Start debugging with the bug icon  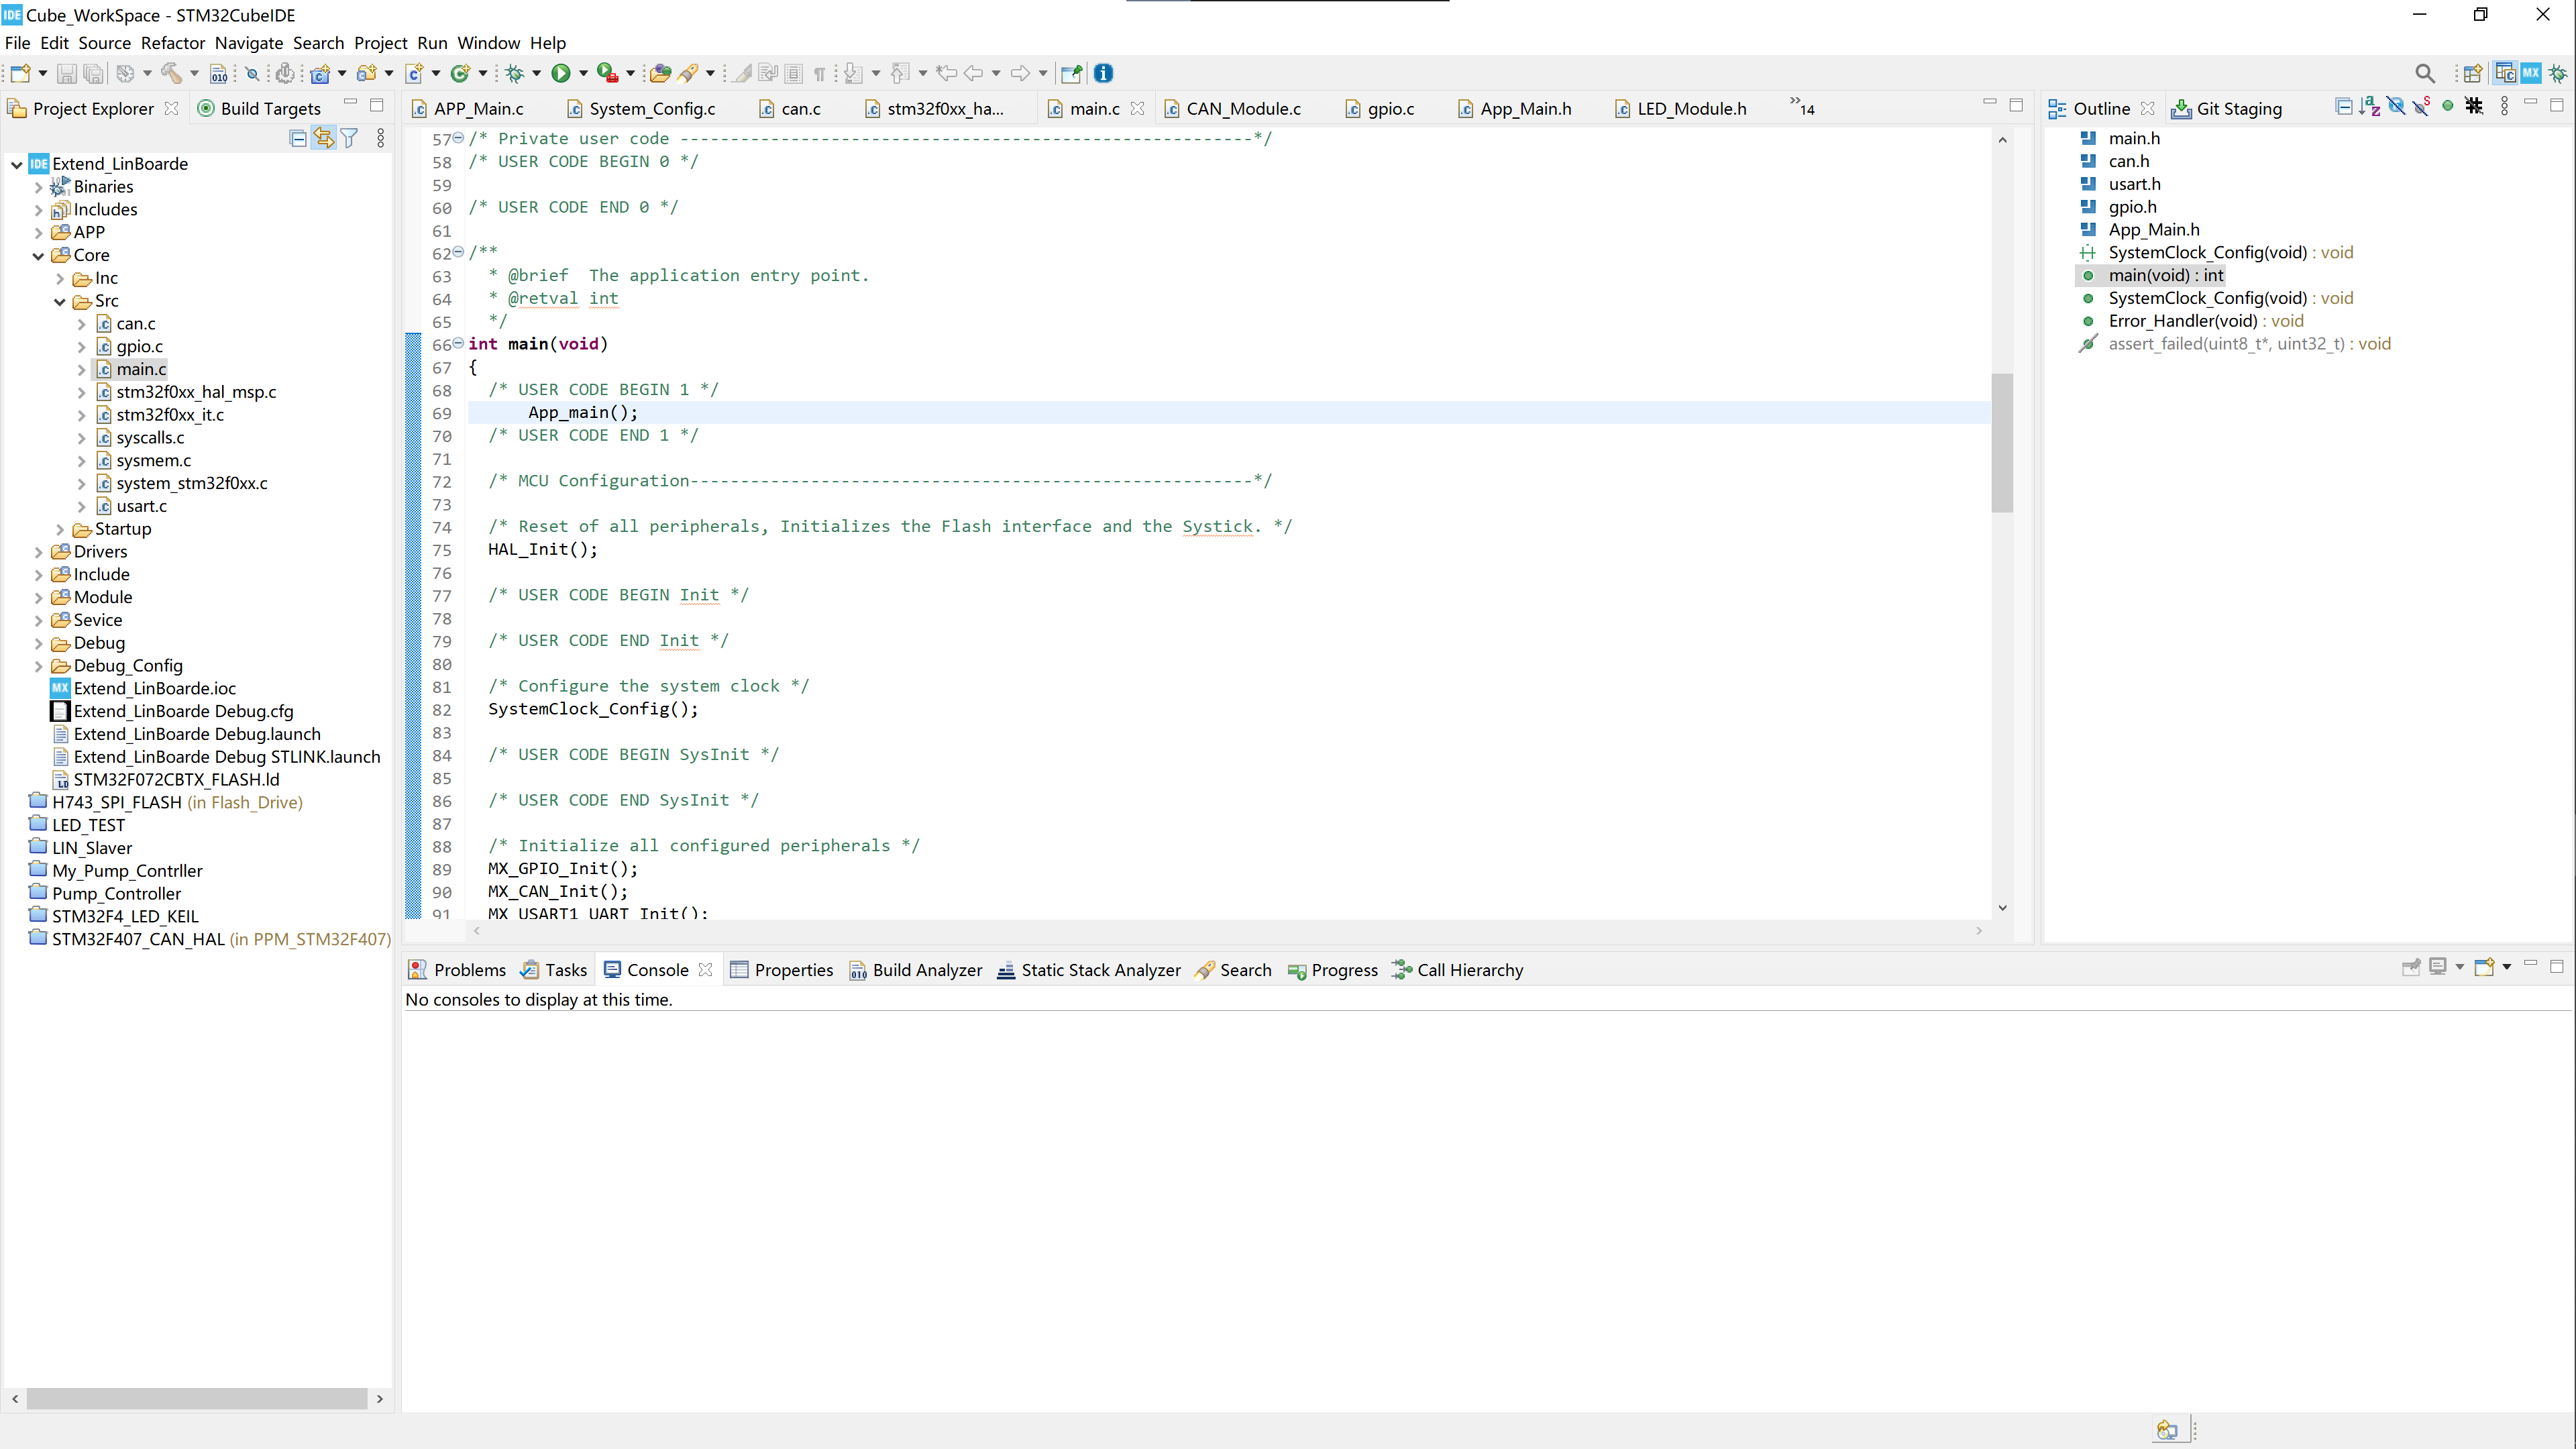click(x=514, y=73)
